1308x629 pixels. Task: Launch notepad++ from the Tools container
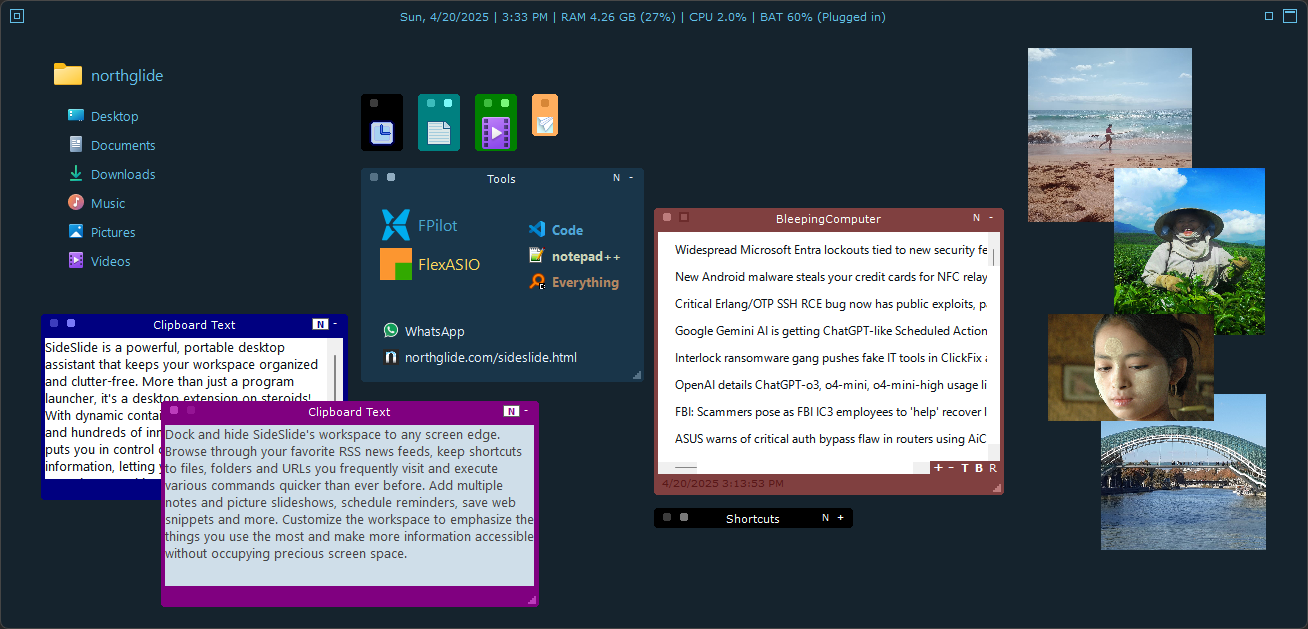tap(574, 256)
